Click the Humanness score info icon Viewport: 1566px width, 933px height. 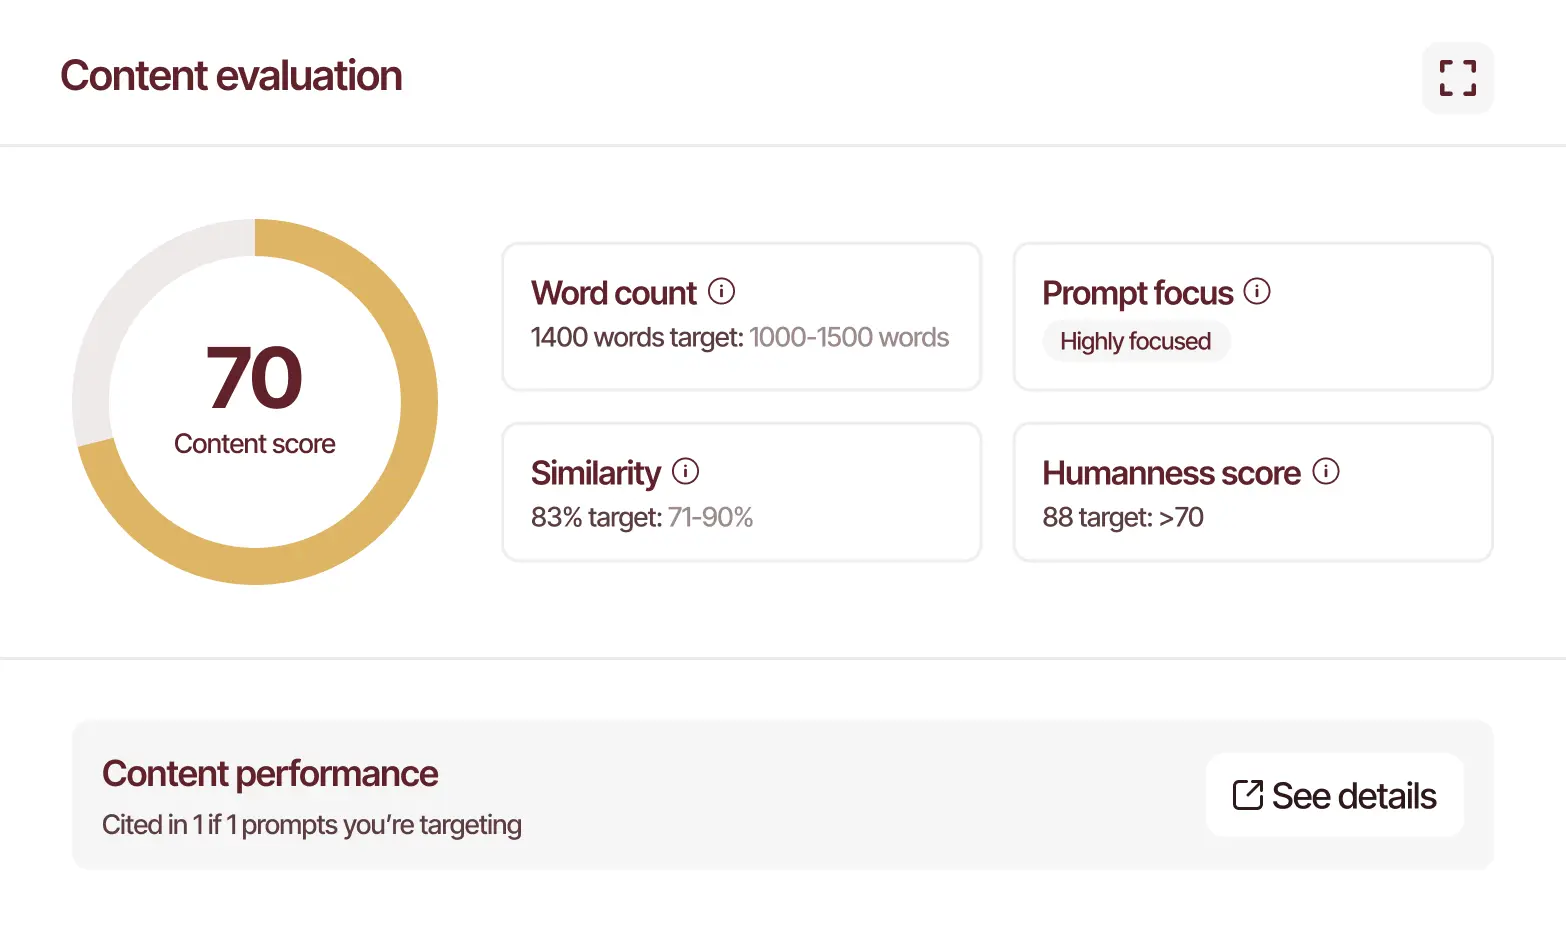(x=1326, y=470)
